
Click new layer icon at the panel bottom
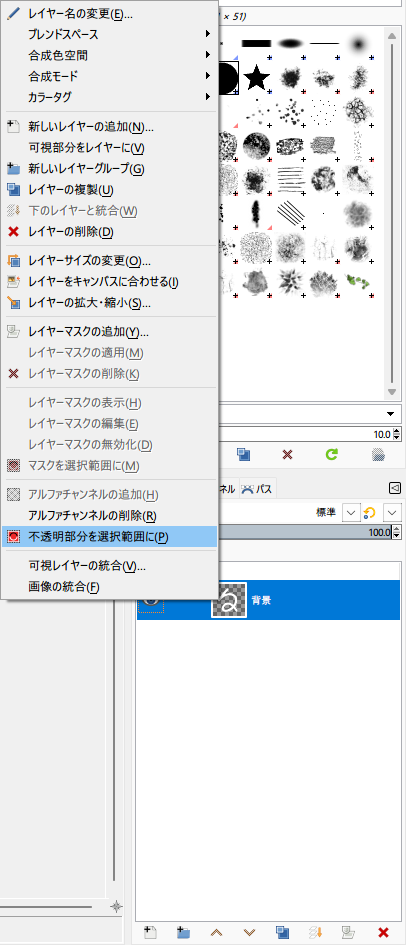(150, 932)
